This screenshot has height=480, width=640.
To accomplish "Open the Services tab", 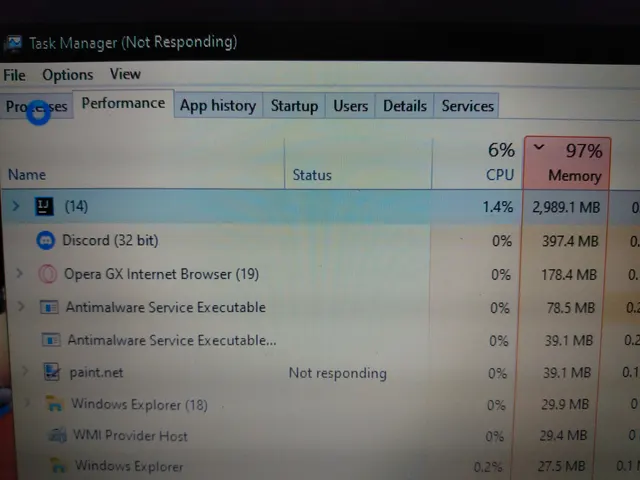I will [467, 106].
